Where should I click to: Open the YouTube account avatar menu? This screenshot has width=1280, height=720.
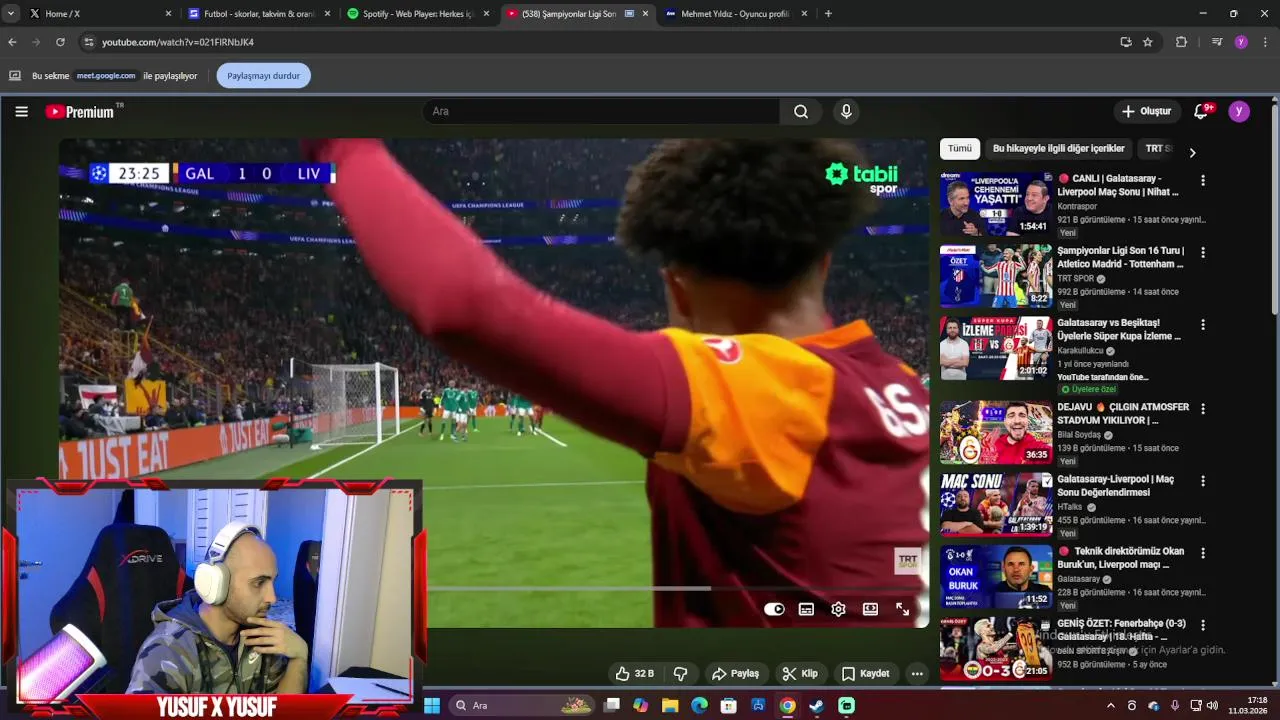coord(1239,112)
